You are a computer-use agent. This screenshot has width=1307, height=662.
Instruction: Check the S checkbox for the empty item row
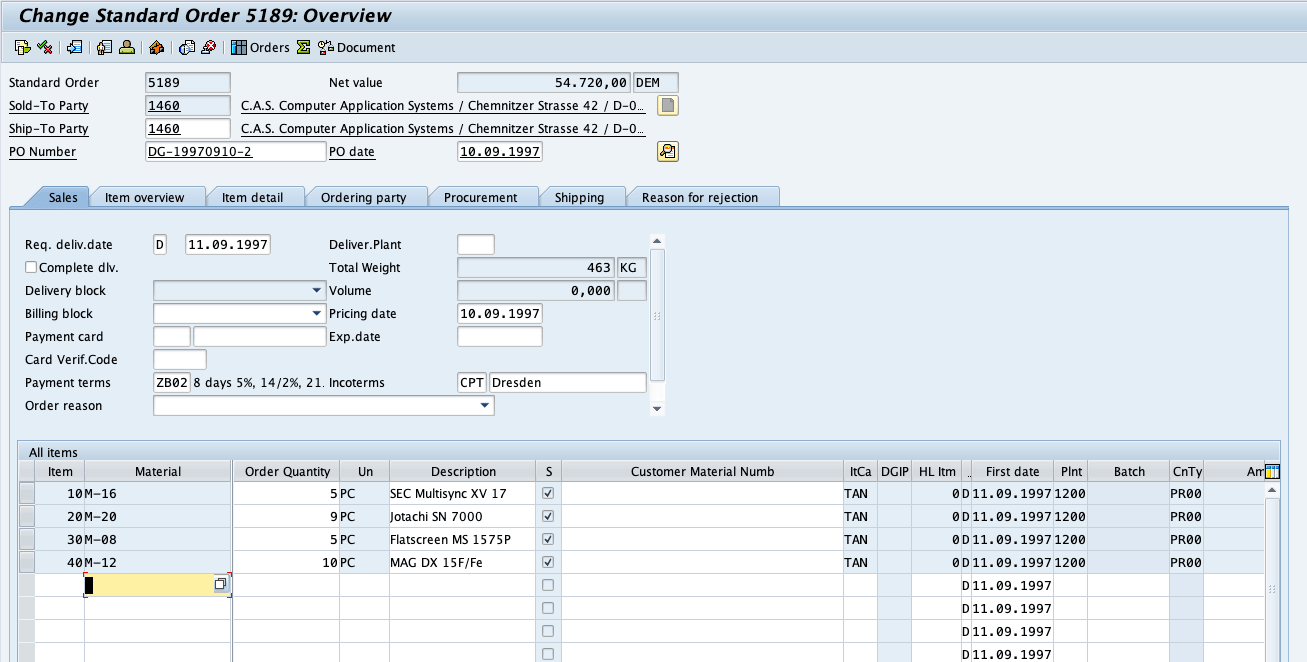[x=547, y=585]
